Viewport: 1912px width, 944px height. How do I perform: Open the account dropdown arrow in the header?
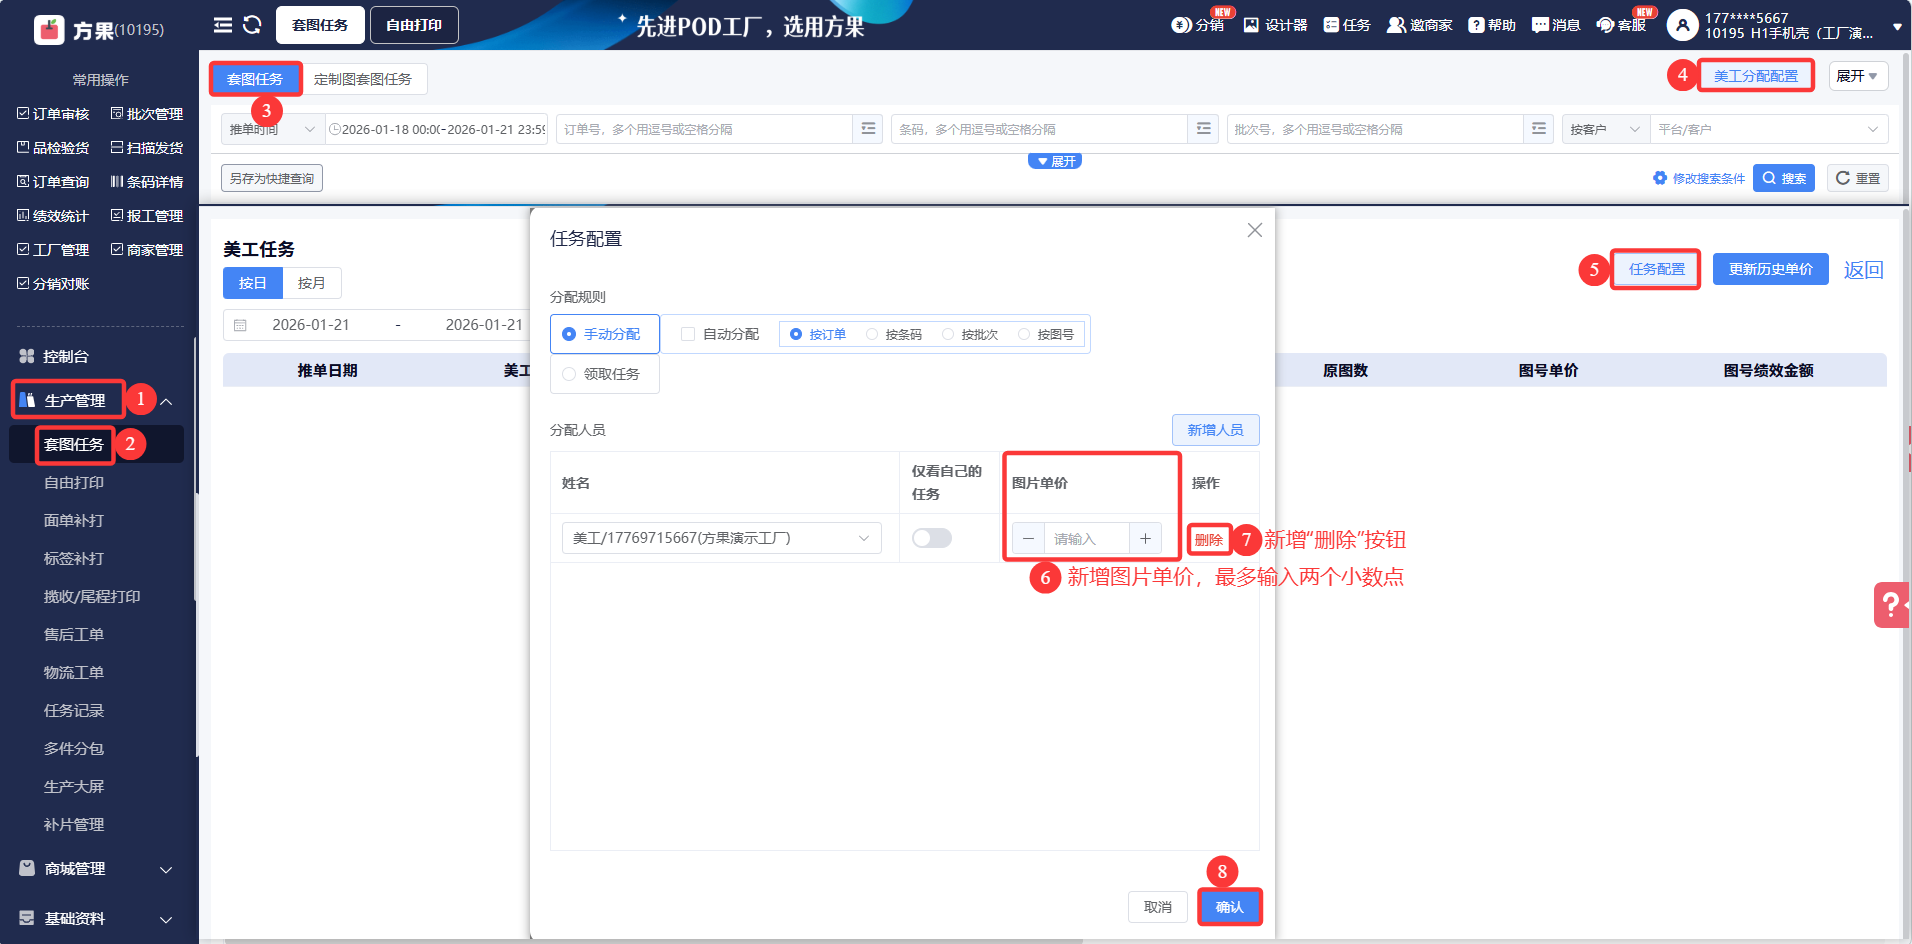pos(1896,27)
